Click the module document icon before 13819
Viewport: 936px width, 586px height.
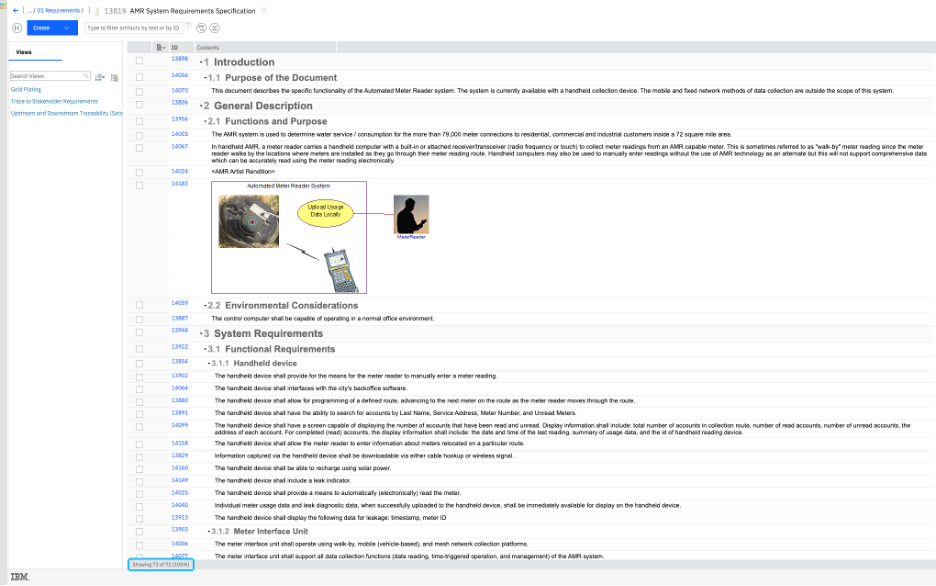click(97, 11)
